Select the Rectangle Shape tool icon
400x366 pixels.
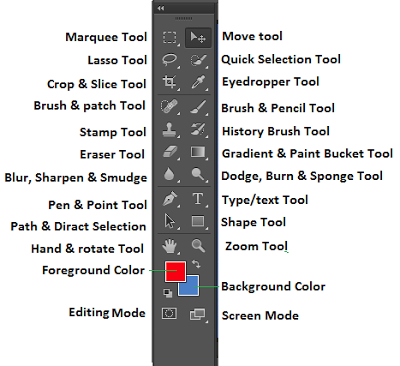pyautogui.click(x=198, y=221)
